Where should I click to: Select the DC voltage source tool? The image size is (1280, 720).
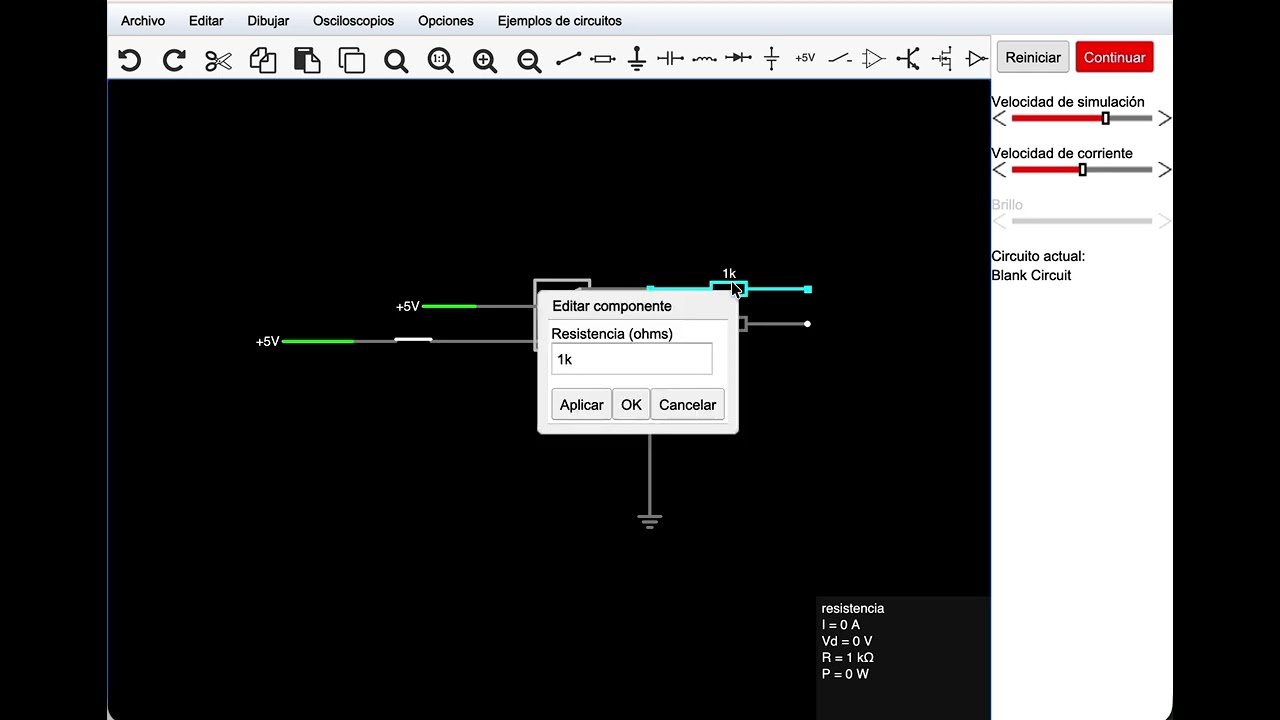[771, 59]
